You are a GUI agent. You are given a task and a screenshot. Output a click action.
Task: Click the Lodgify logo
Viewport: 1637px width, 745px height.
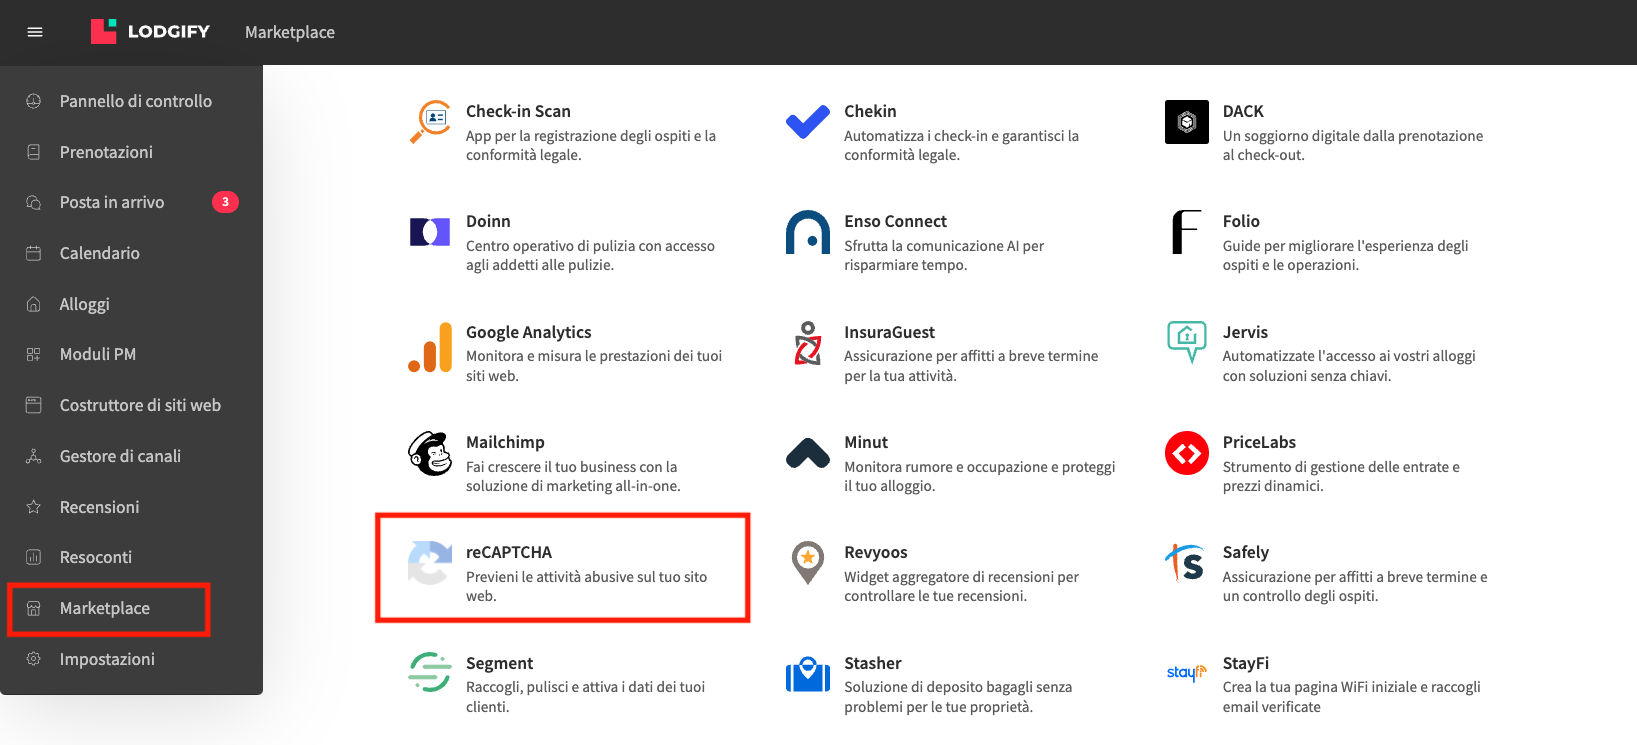point(150,31)
